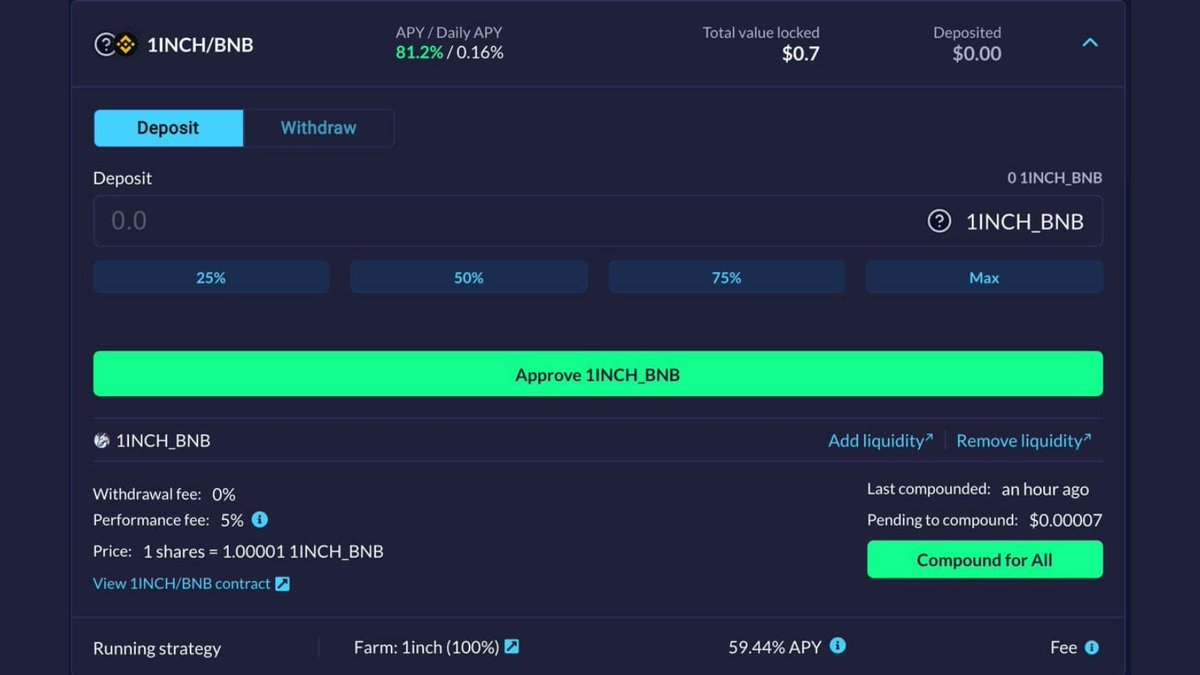Open the Add liquidity link
Image resolution: width=1200 pixels, height=675 pixels.
880,440
